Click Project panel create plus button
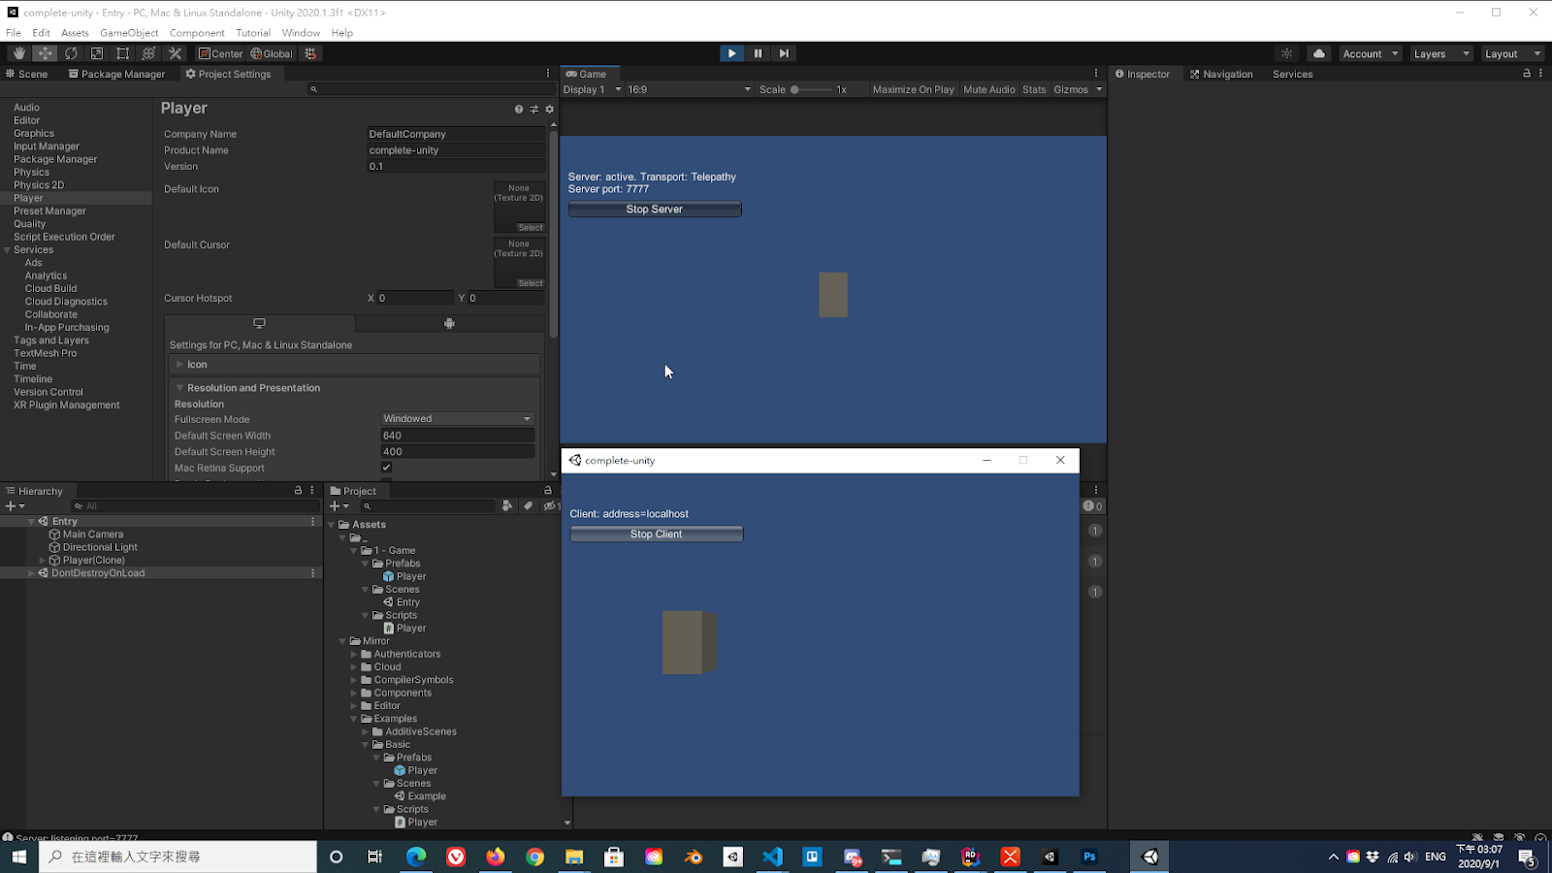 (338, 506)
